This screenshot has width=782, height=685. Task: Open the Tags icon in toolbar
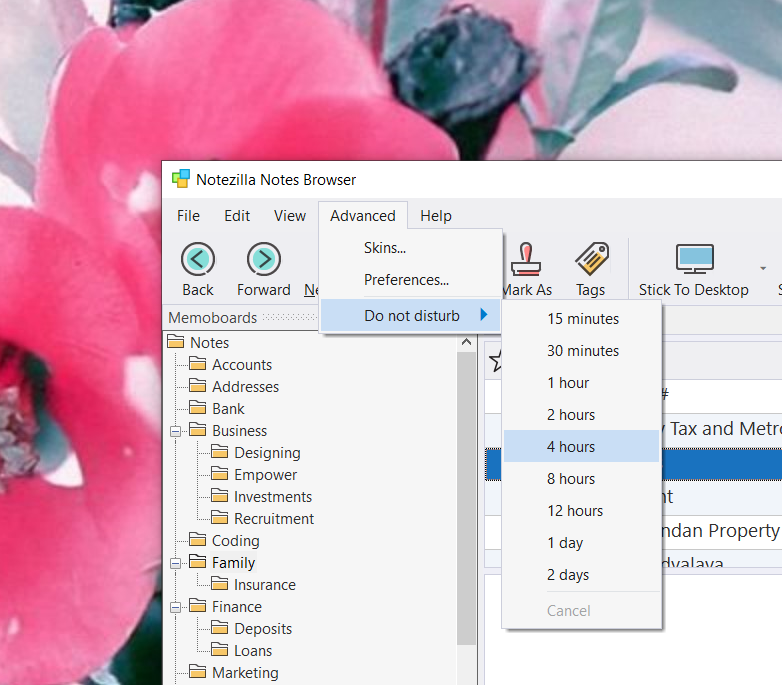click(x=592, y=259)
